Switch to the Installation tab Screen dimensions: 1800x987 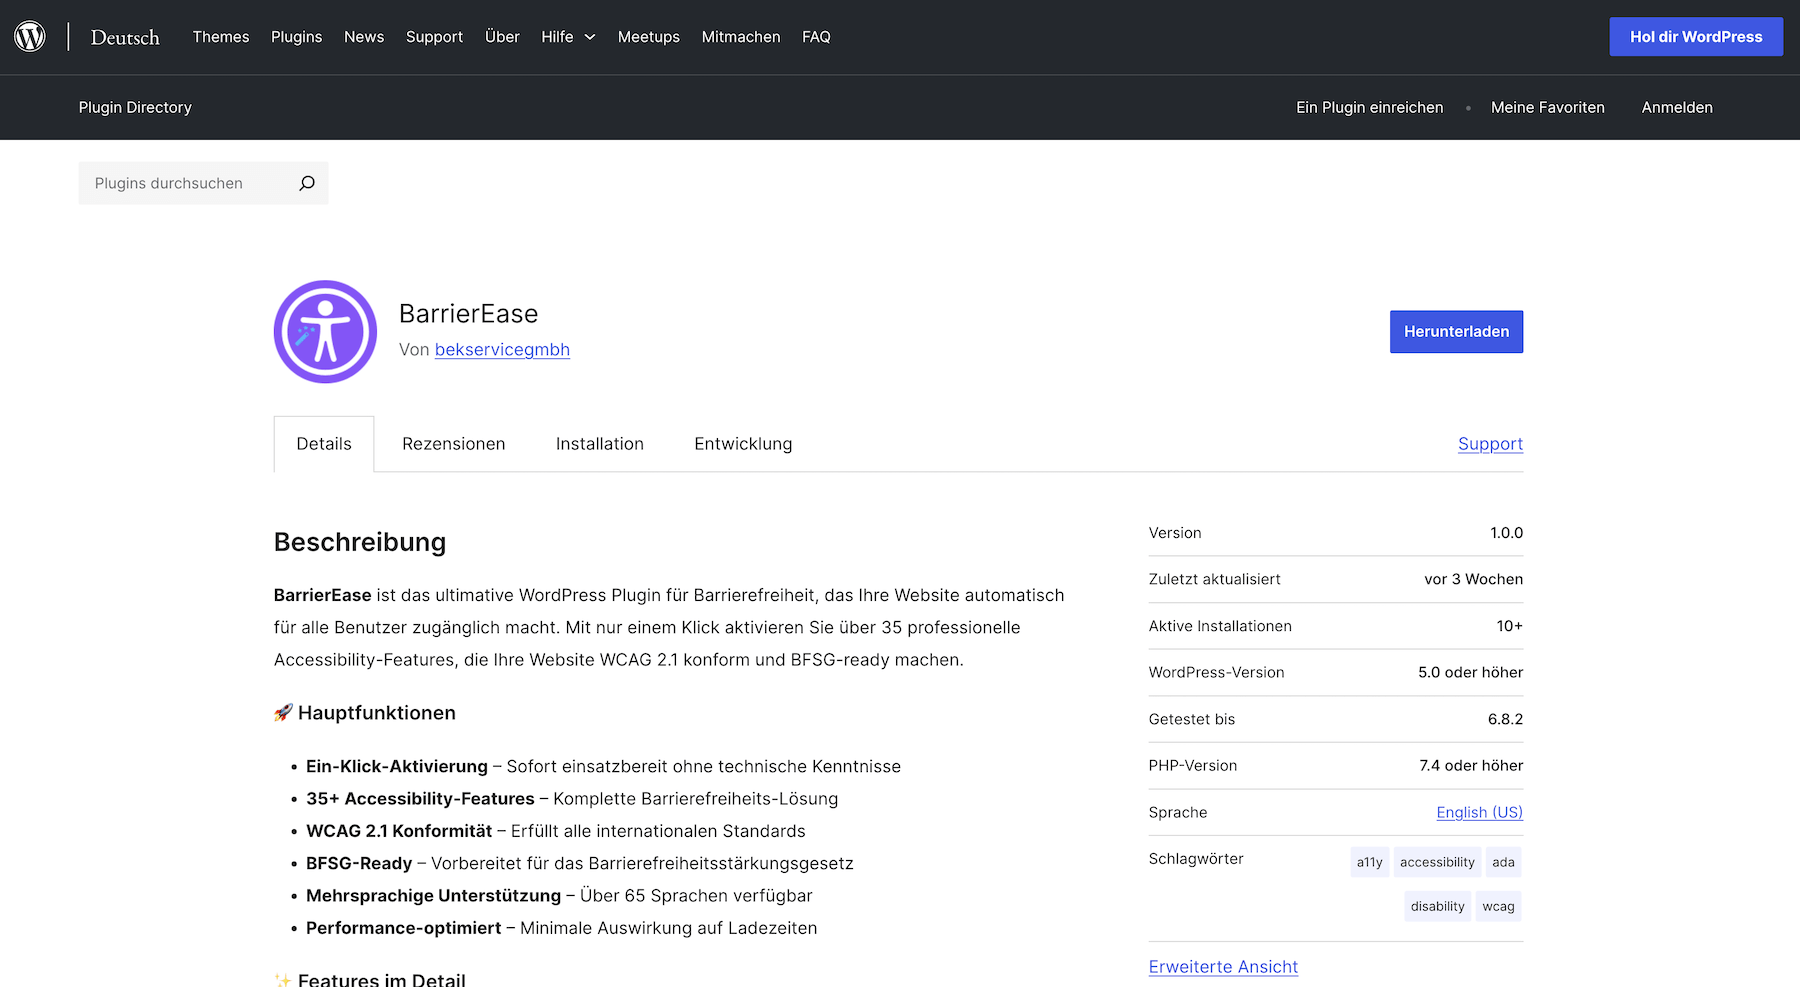point(600,444)
